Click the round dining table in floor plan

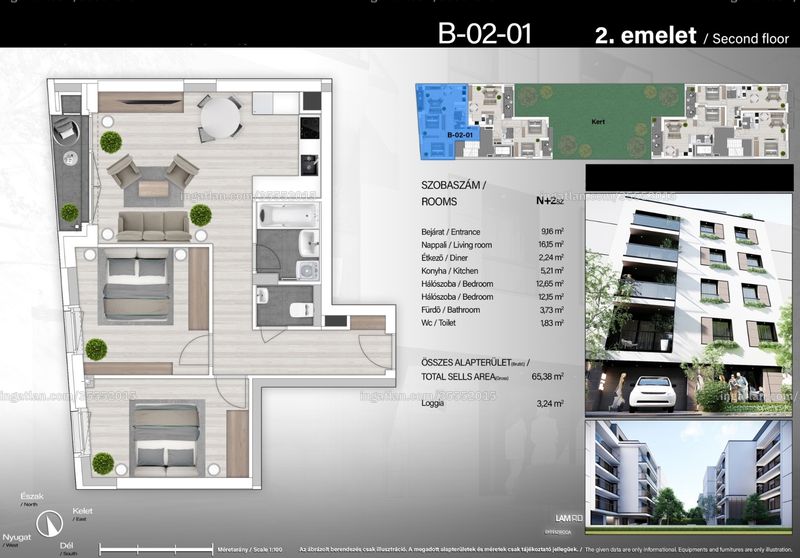click(220, 117)
